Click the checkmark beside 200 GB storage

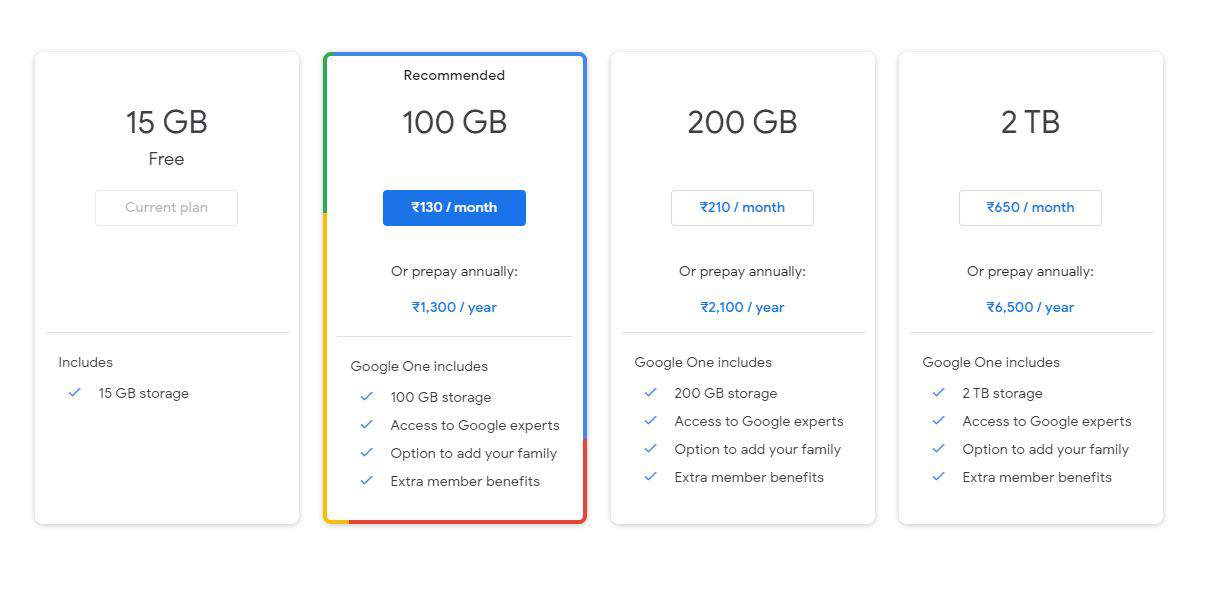650,393
